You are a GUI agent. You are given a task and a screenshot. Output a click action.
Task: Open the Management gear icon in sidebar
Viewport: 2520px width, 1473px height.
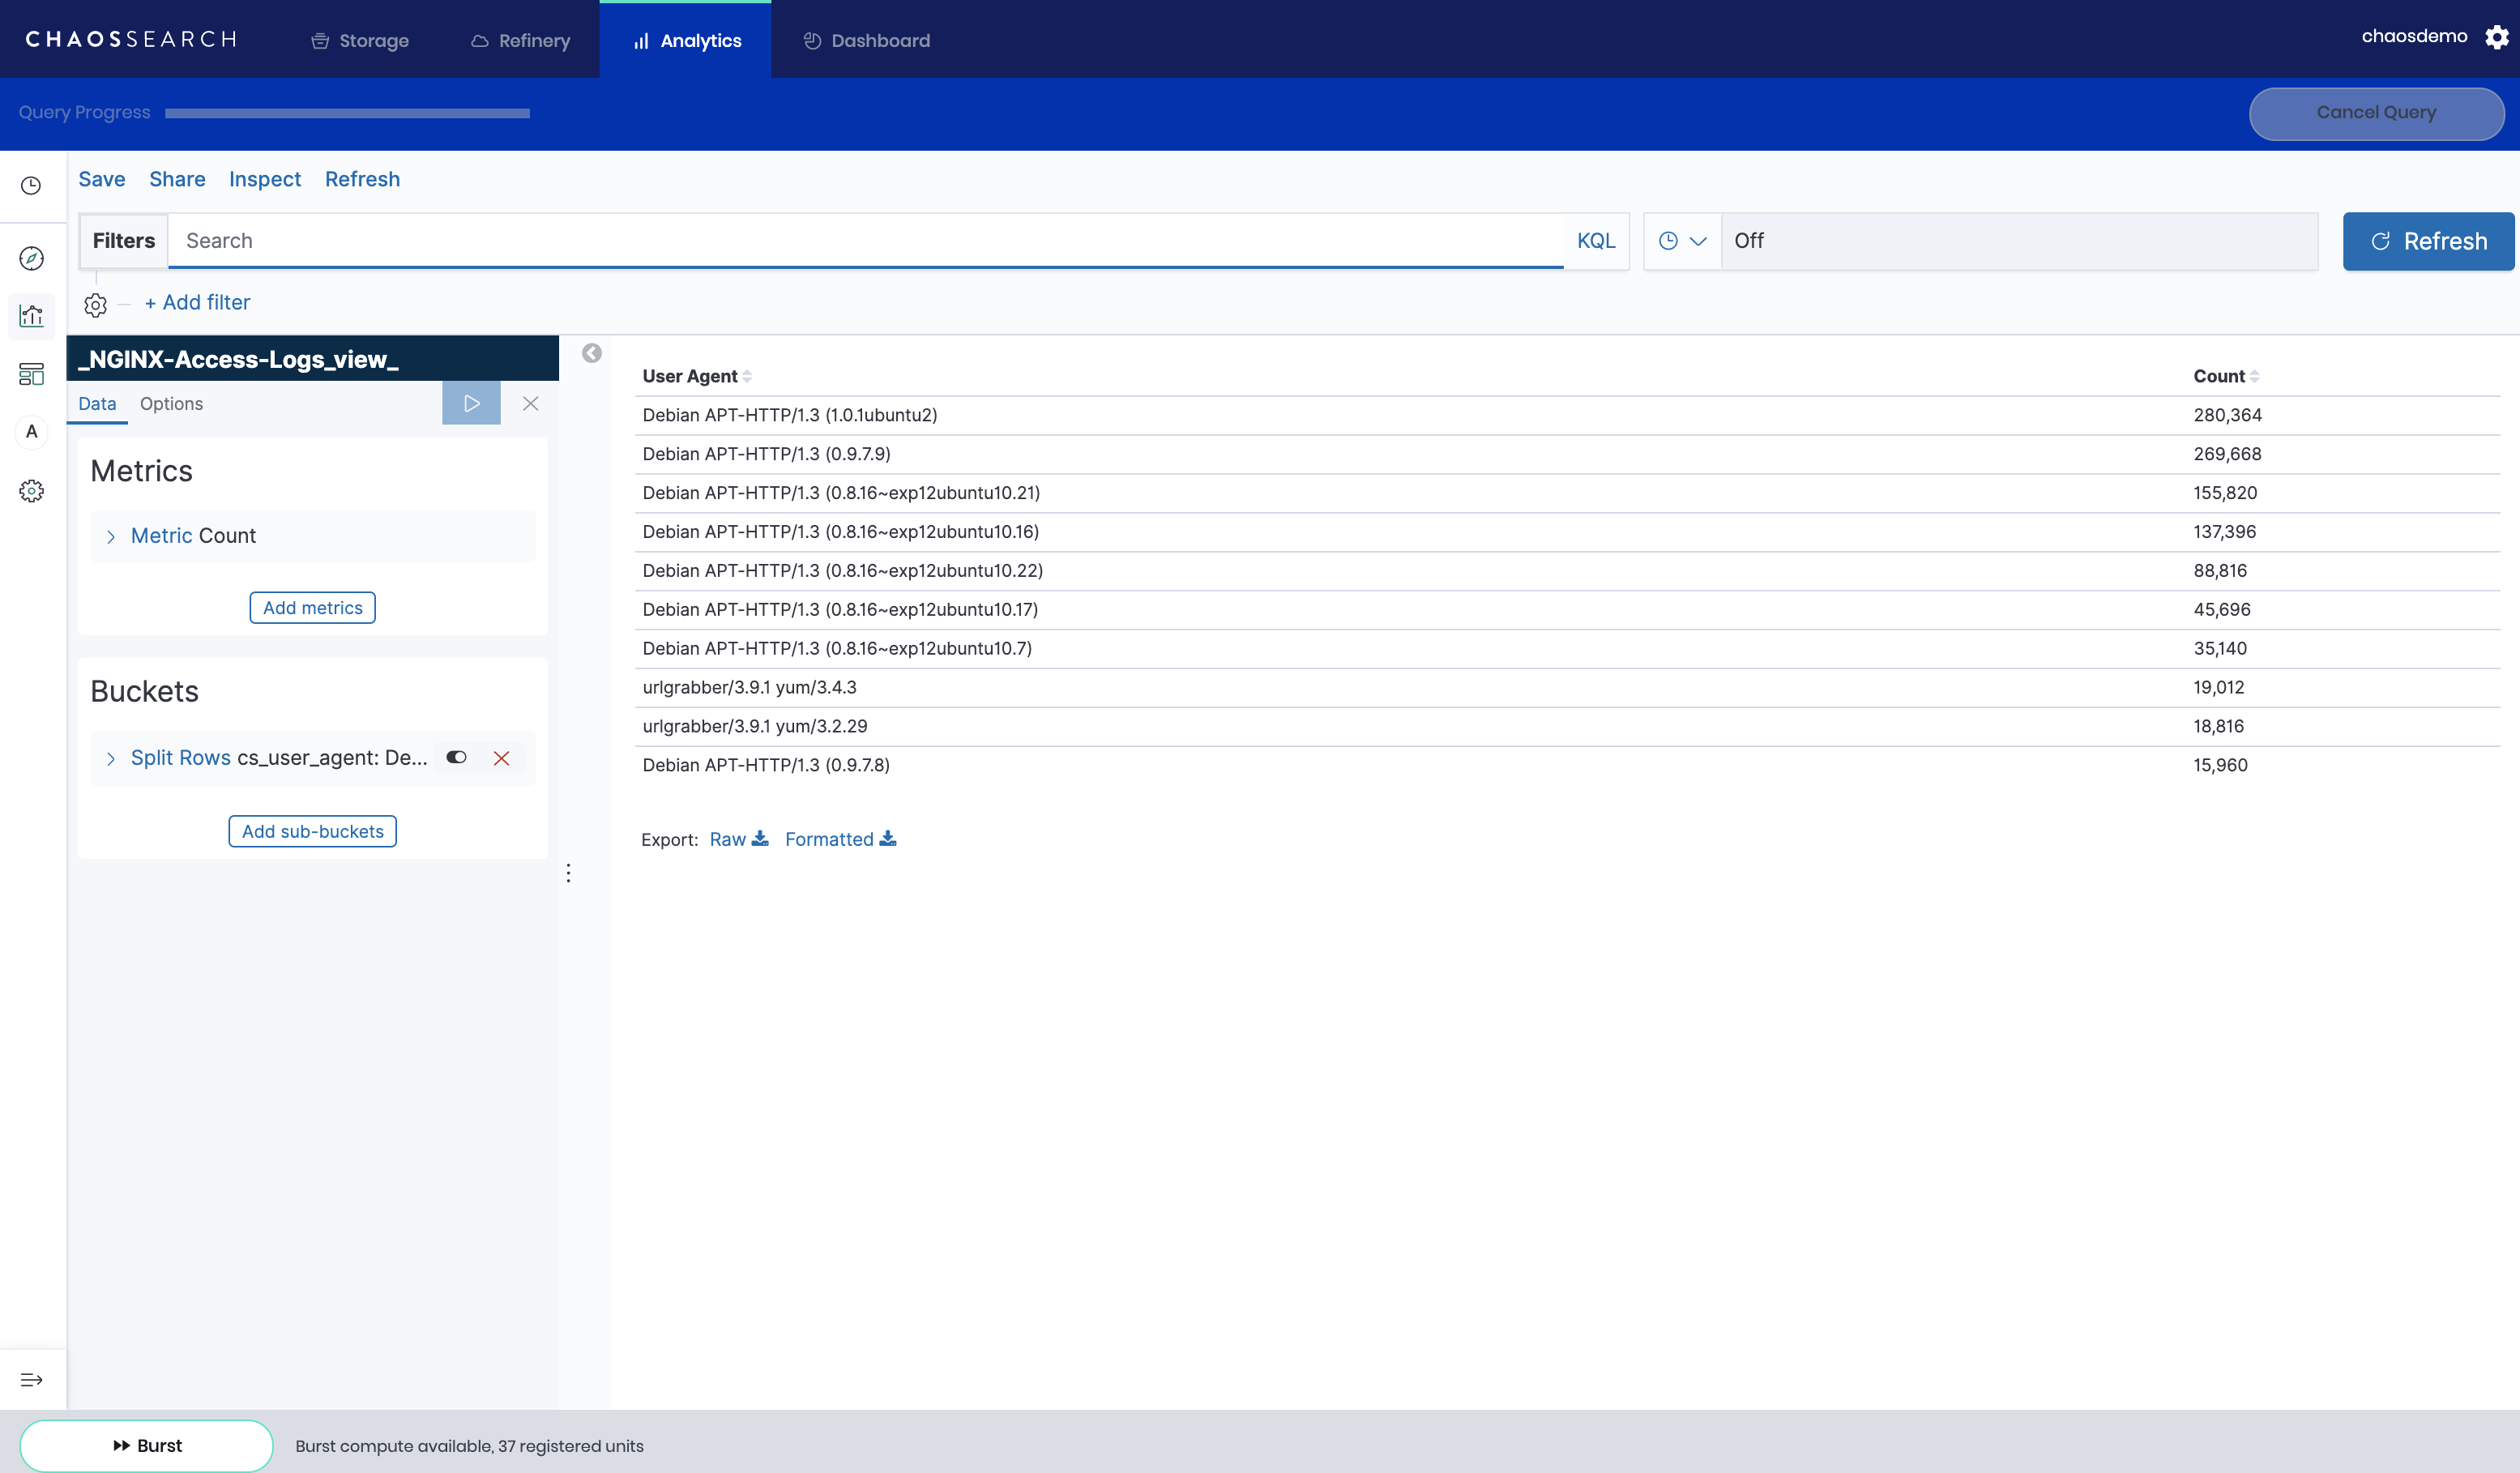(31, 491)
